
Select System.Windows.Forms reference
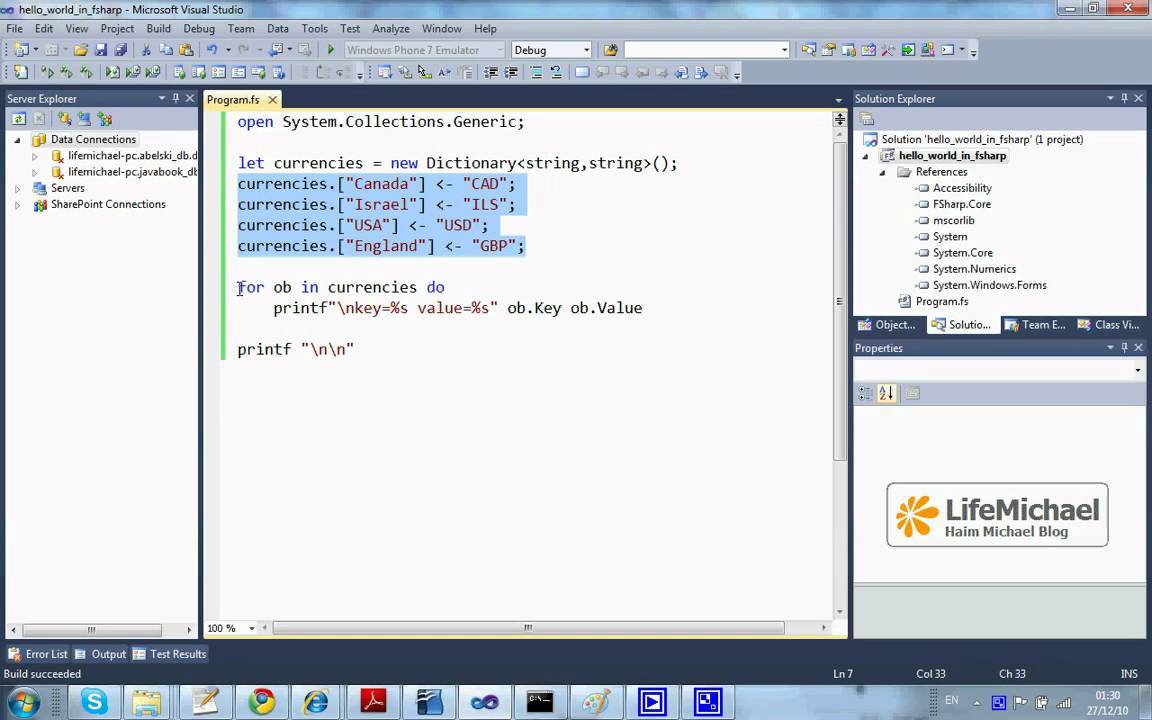click(x=989, y=285)
